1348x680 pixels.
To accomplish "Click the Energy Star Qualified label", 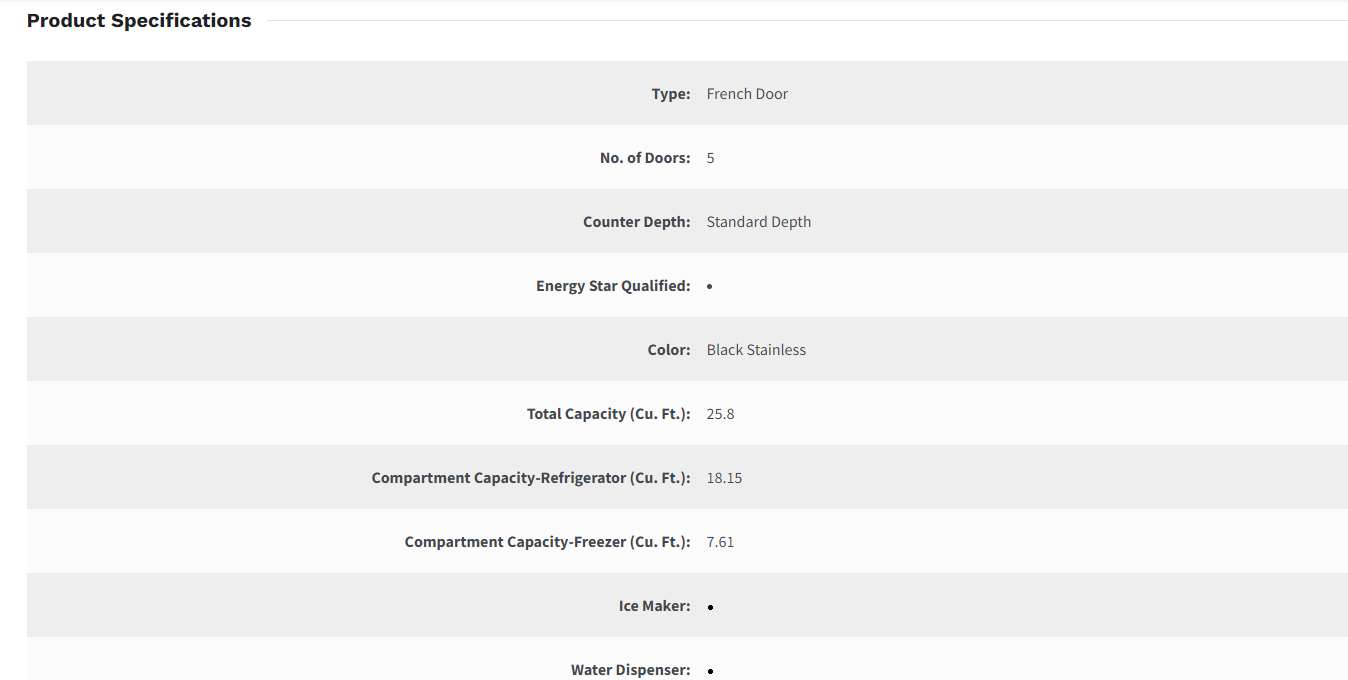I will tap(612, 286).
